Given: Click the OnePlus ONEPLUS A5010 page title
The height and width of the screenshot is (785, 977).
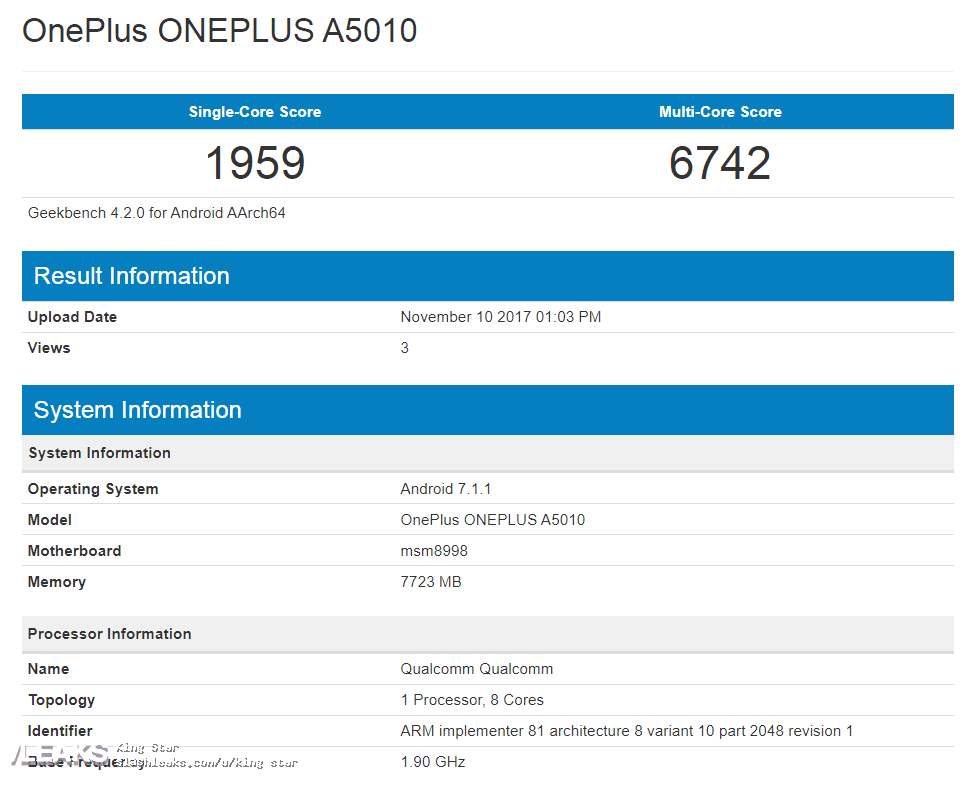Looking at the screenshot, I should [219, 31].
